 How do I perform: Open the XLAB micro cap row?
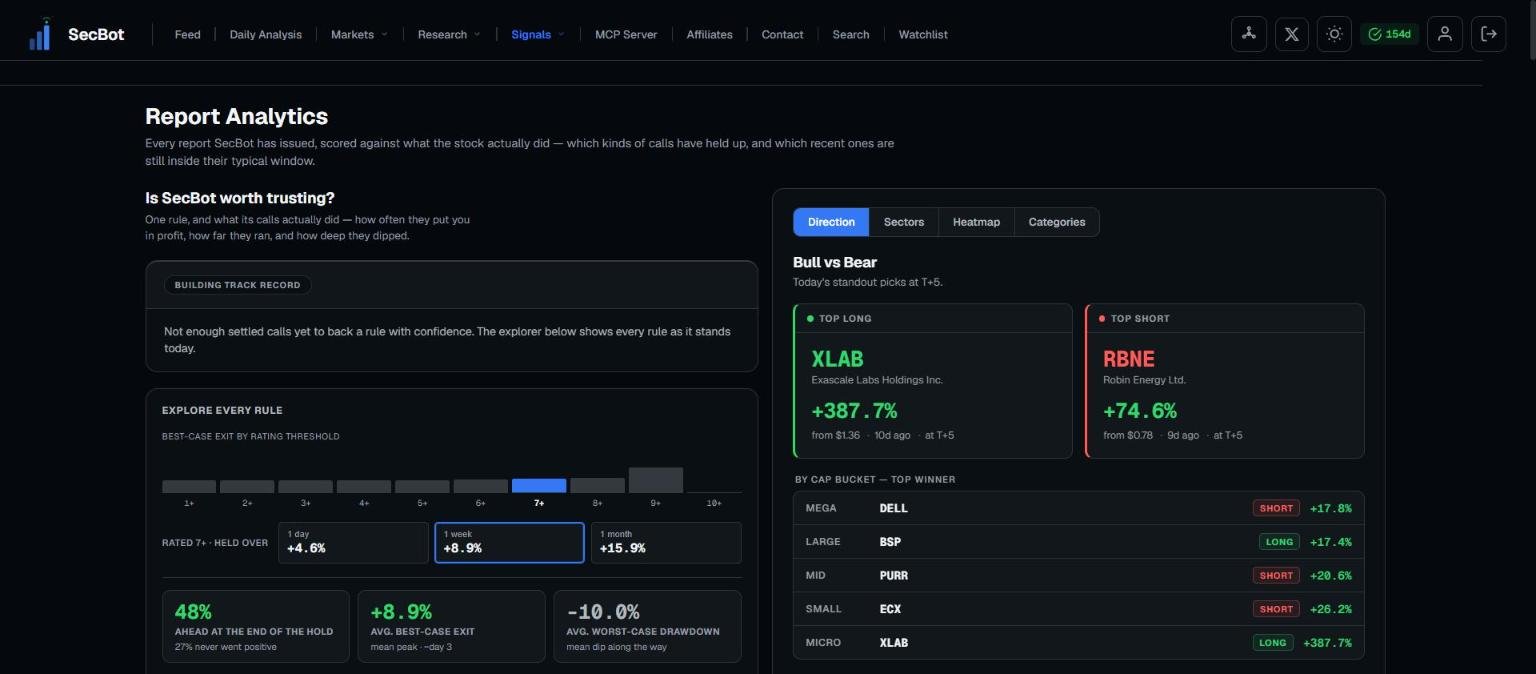click(1079, 642)
